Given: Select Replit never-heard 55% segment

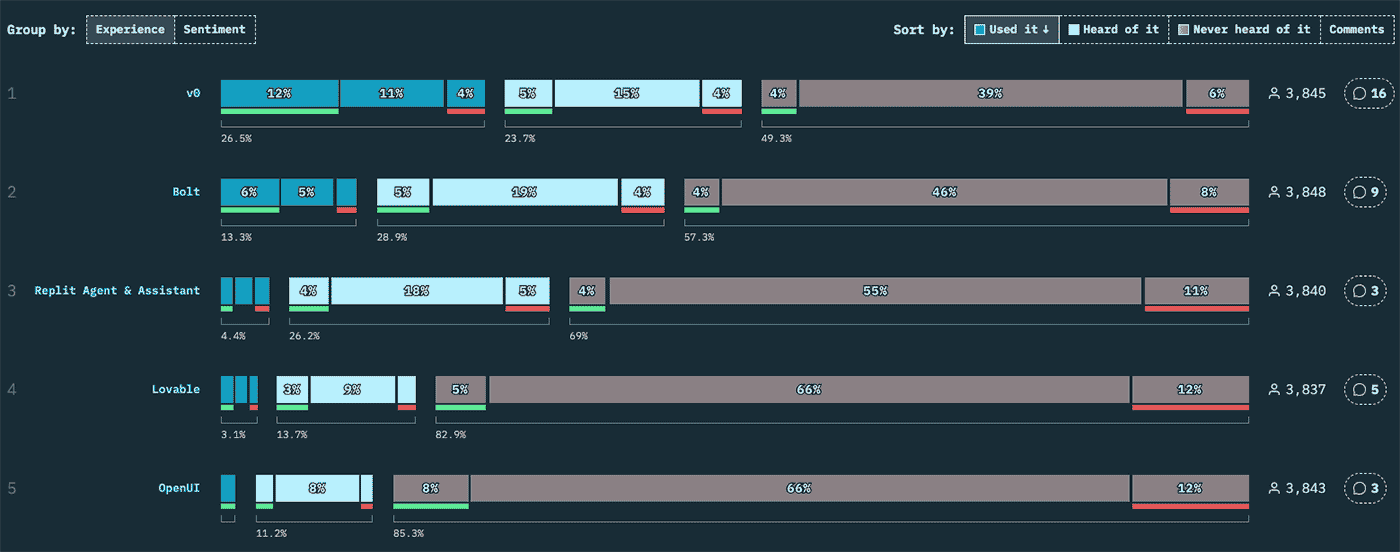Looking at the screenshot, I should pos(875,290).
